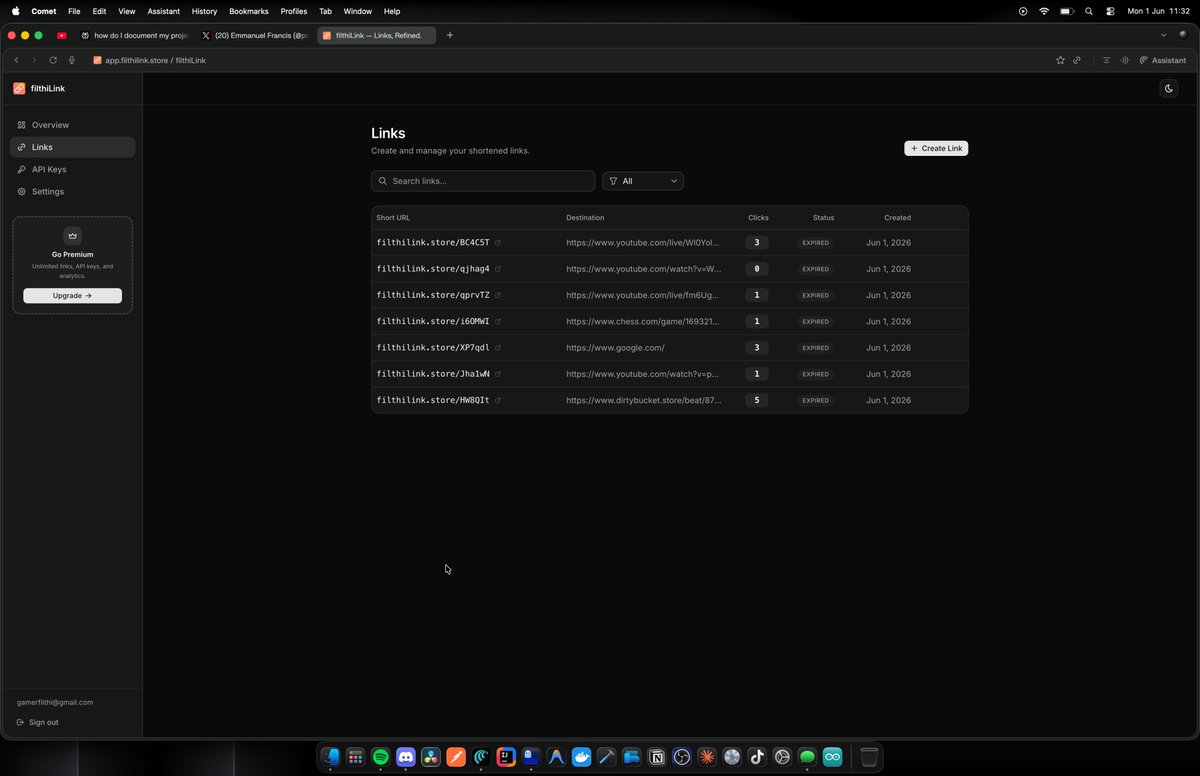This screenshot has width=1200, height=776.
Task: Open Spotify from the Dock
Action: (381, 757)
